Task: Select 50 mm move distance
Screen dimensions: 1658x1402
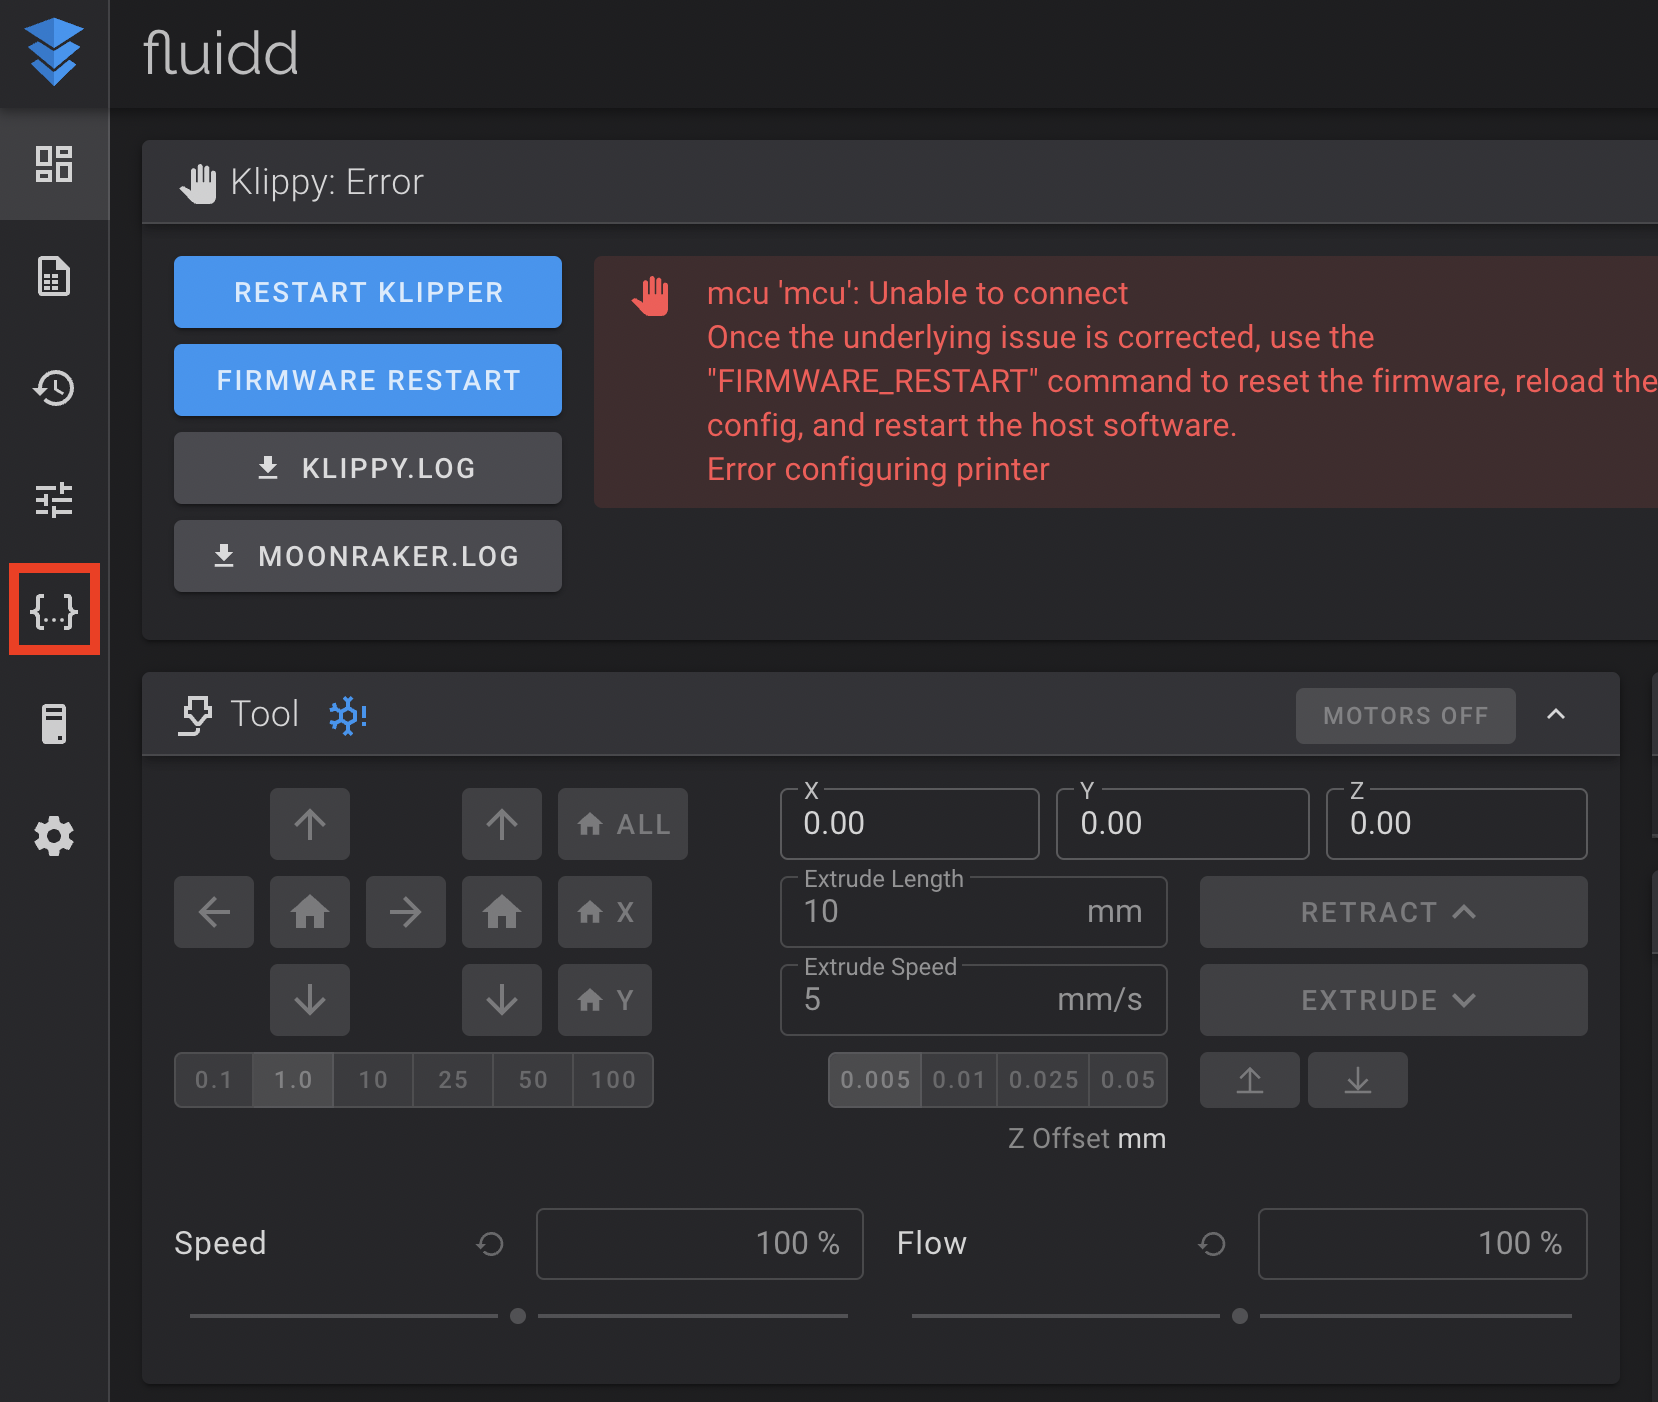Action: tap(533, 1080)
